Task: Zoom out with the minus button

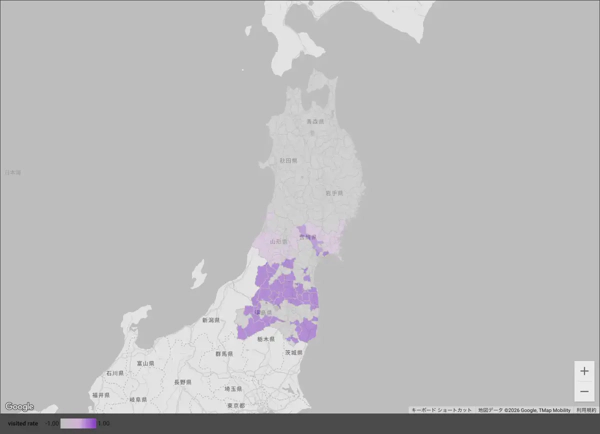Action: coord(584,392)
